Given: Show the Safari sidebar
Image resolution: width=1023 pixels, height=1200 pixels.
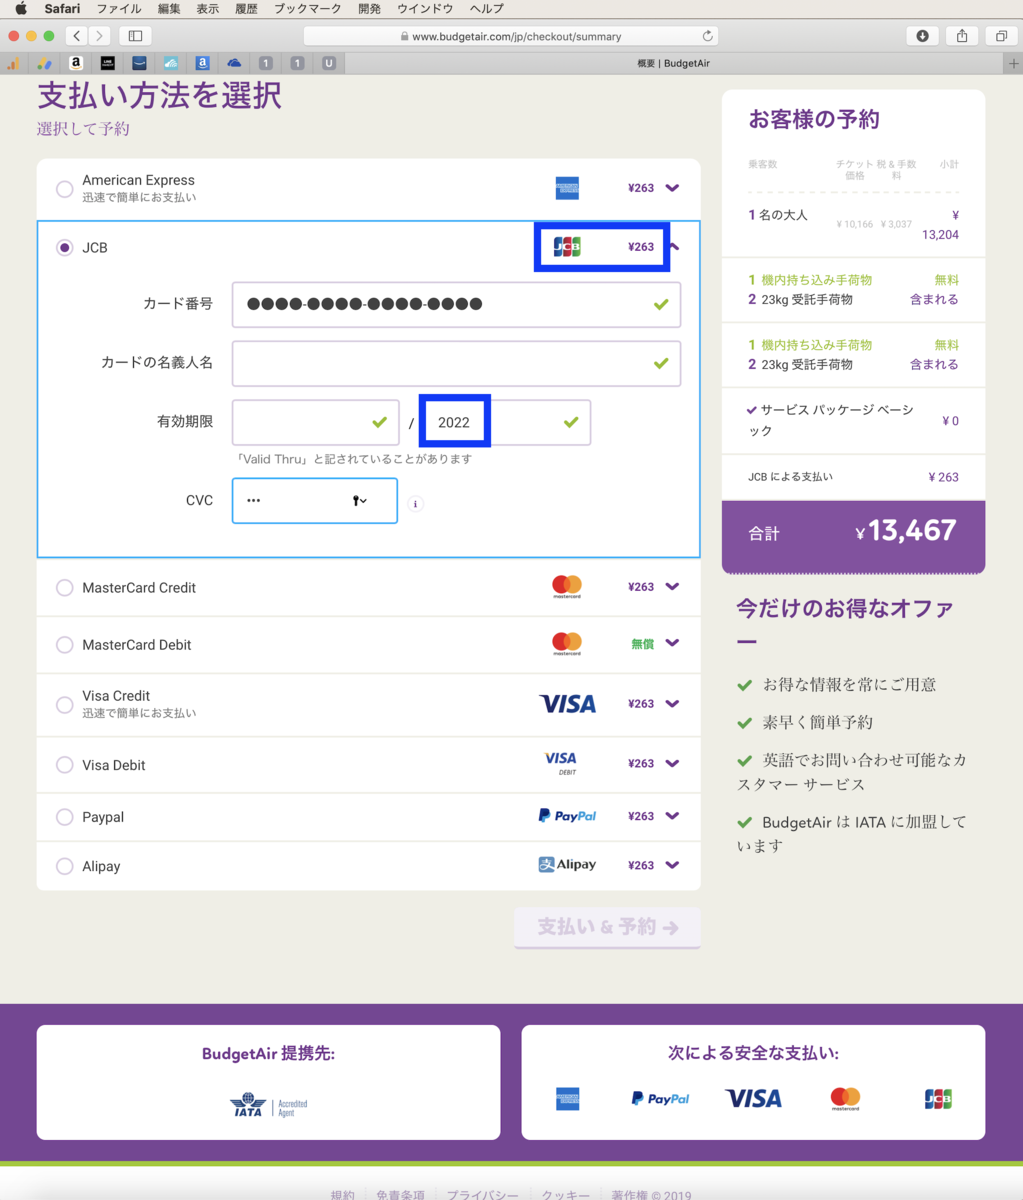Looking at the screenshot, I should (x=135, y=36).
